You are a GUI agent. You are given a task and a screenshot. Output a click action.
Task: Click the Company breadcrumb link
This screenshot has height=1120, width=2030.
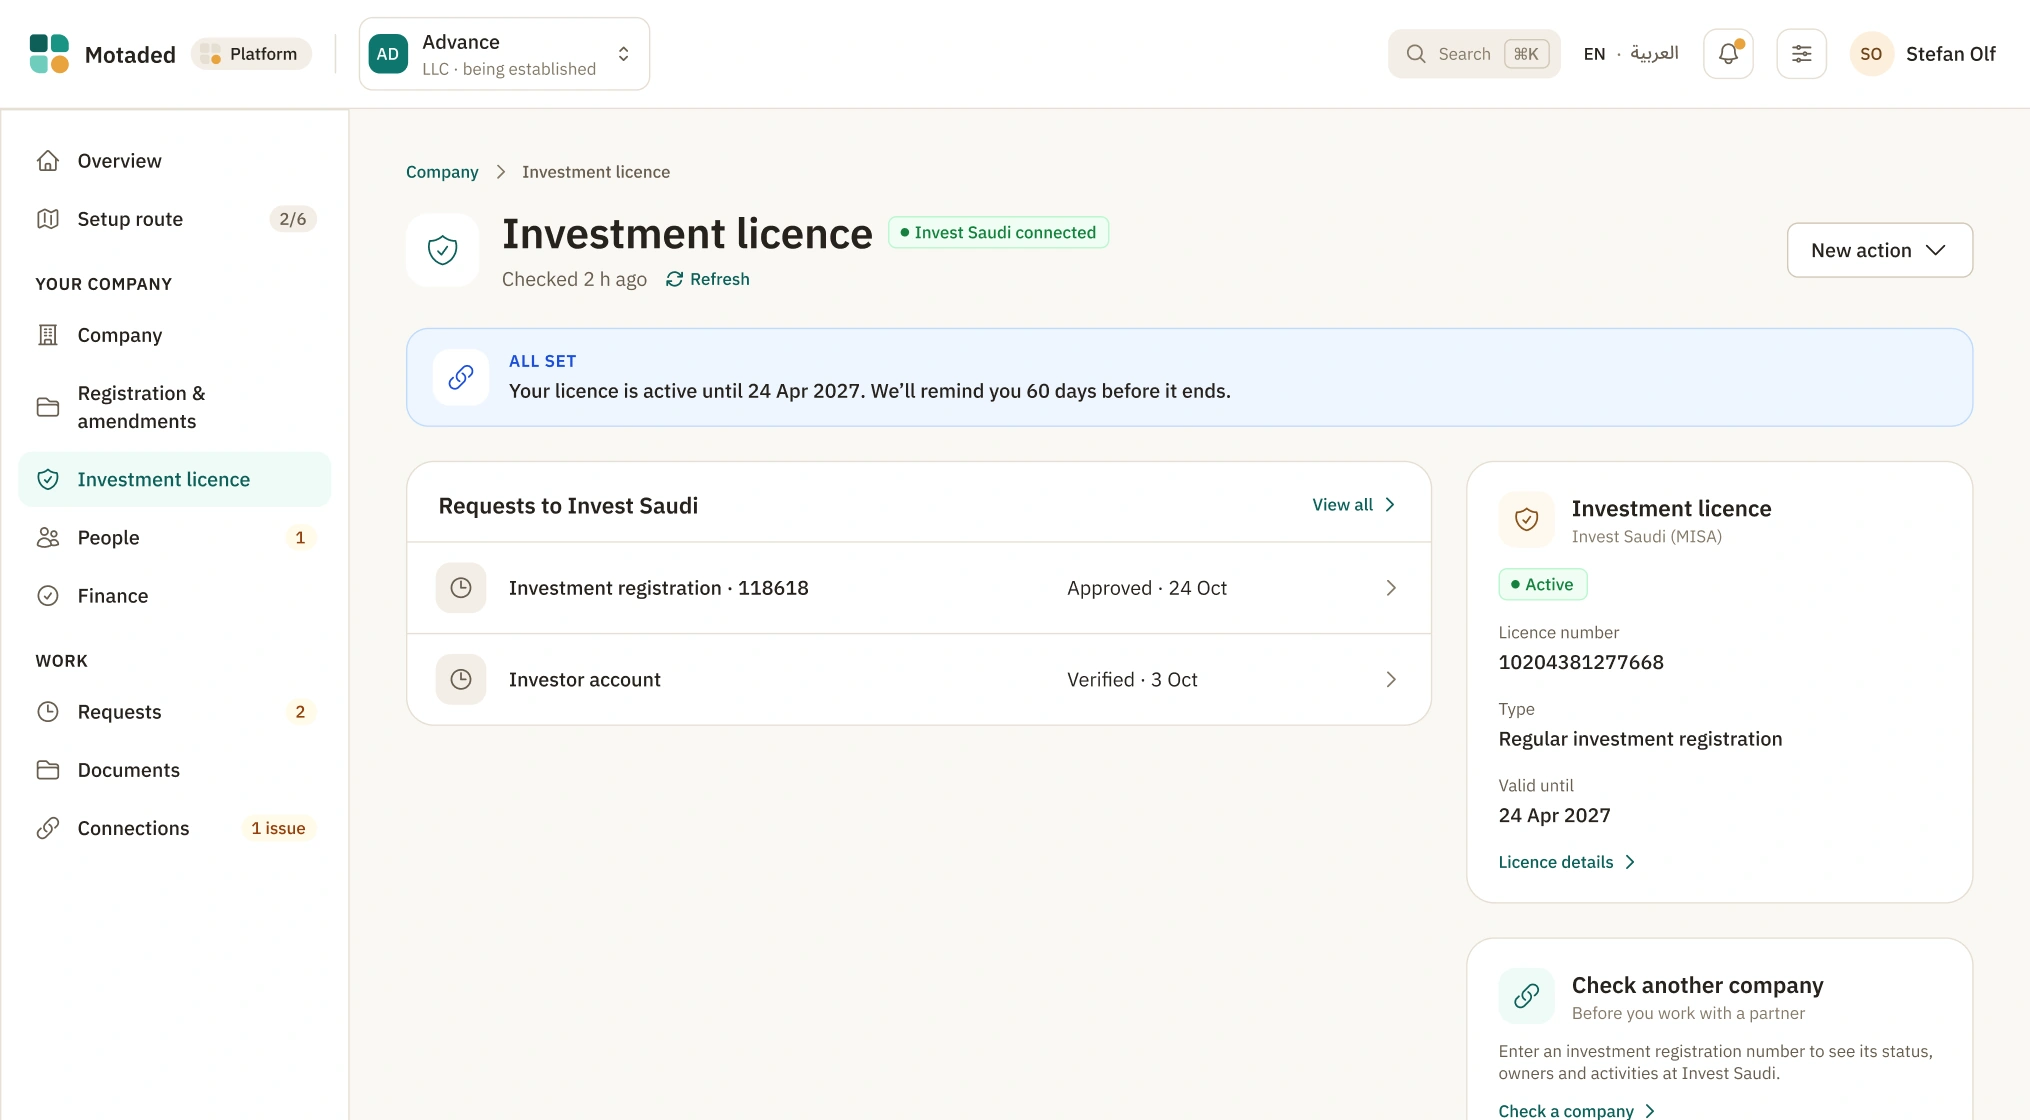pyautogui.click(x=442, y=172)
